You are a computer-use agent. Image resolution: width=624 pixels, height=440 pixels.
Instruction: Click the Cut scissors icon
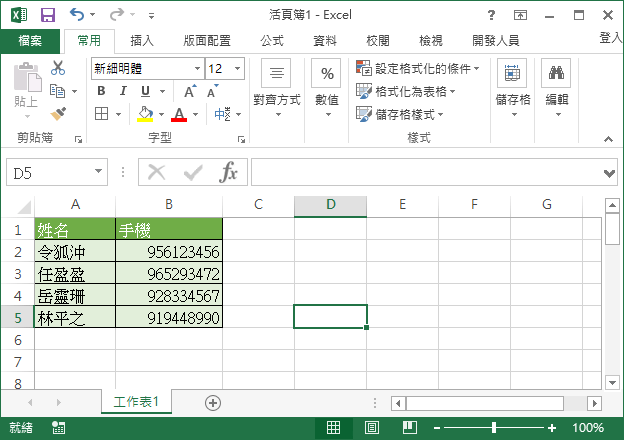[x=58, y=68]
